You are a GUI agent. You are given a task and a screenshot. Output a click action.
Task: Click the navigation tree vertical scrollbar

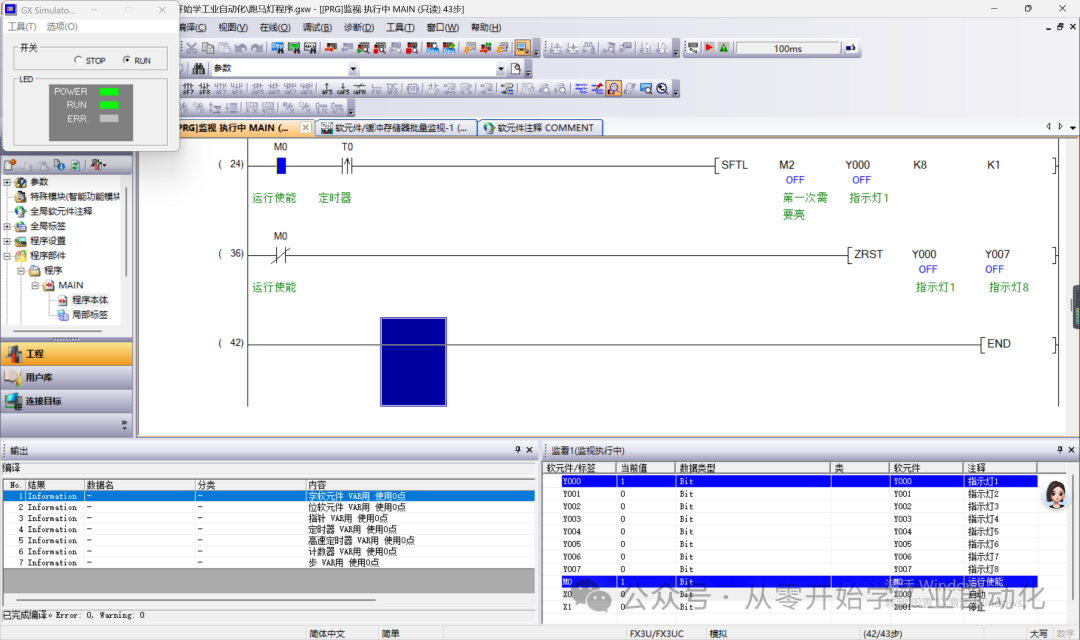click(x=126, y=231)
